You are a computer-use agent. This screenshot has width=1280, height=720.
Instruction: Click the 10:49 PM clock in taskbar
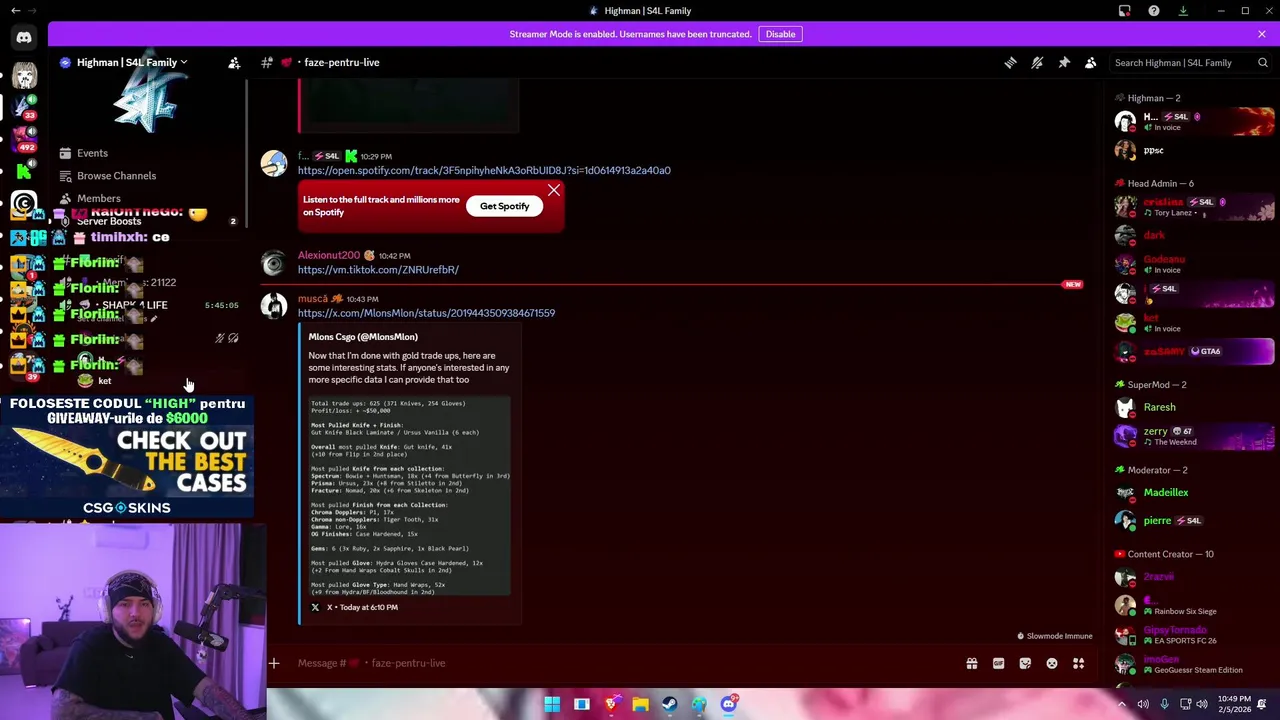pyautogui.click(x=1235, y=704)
